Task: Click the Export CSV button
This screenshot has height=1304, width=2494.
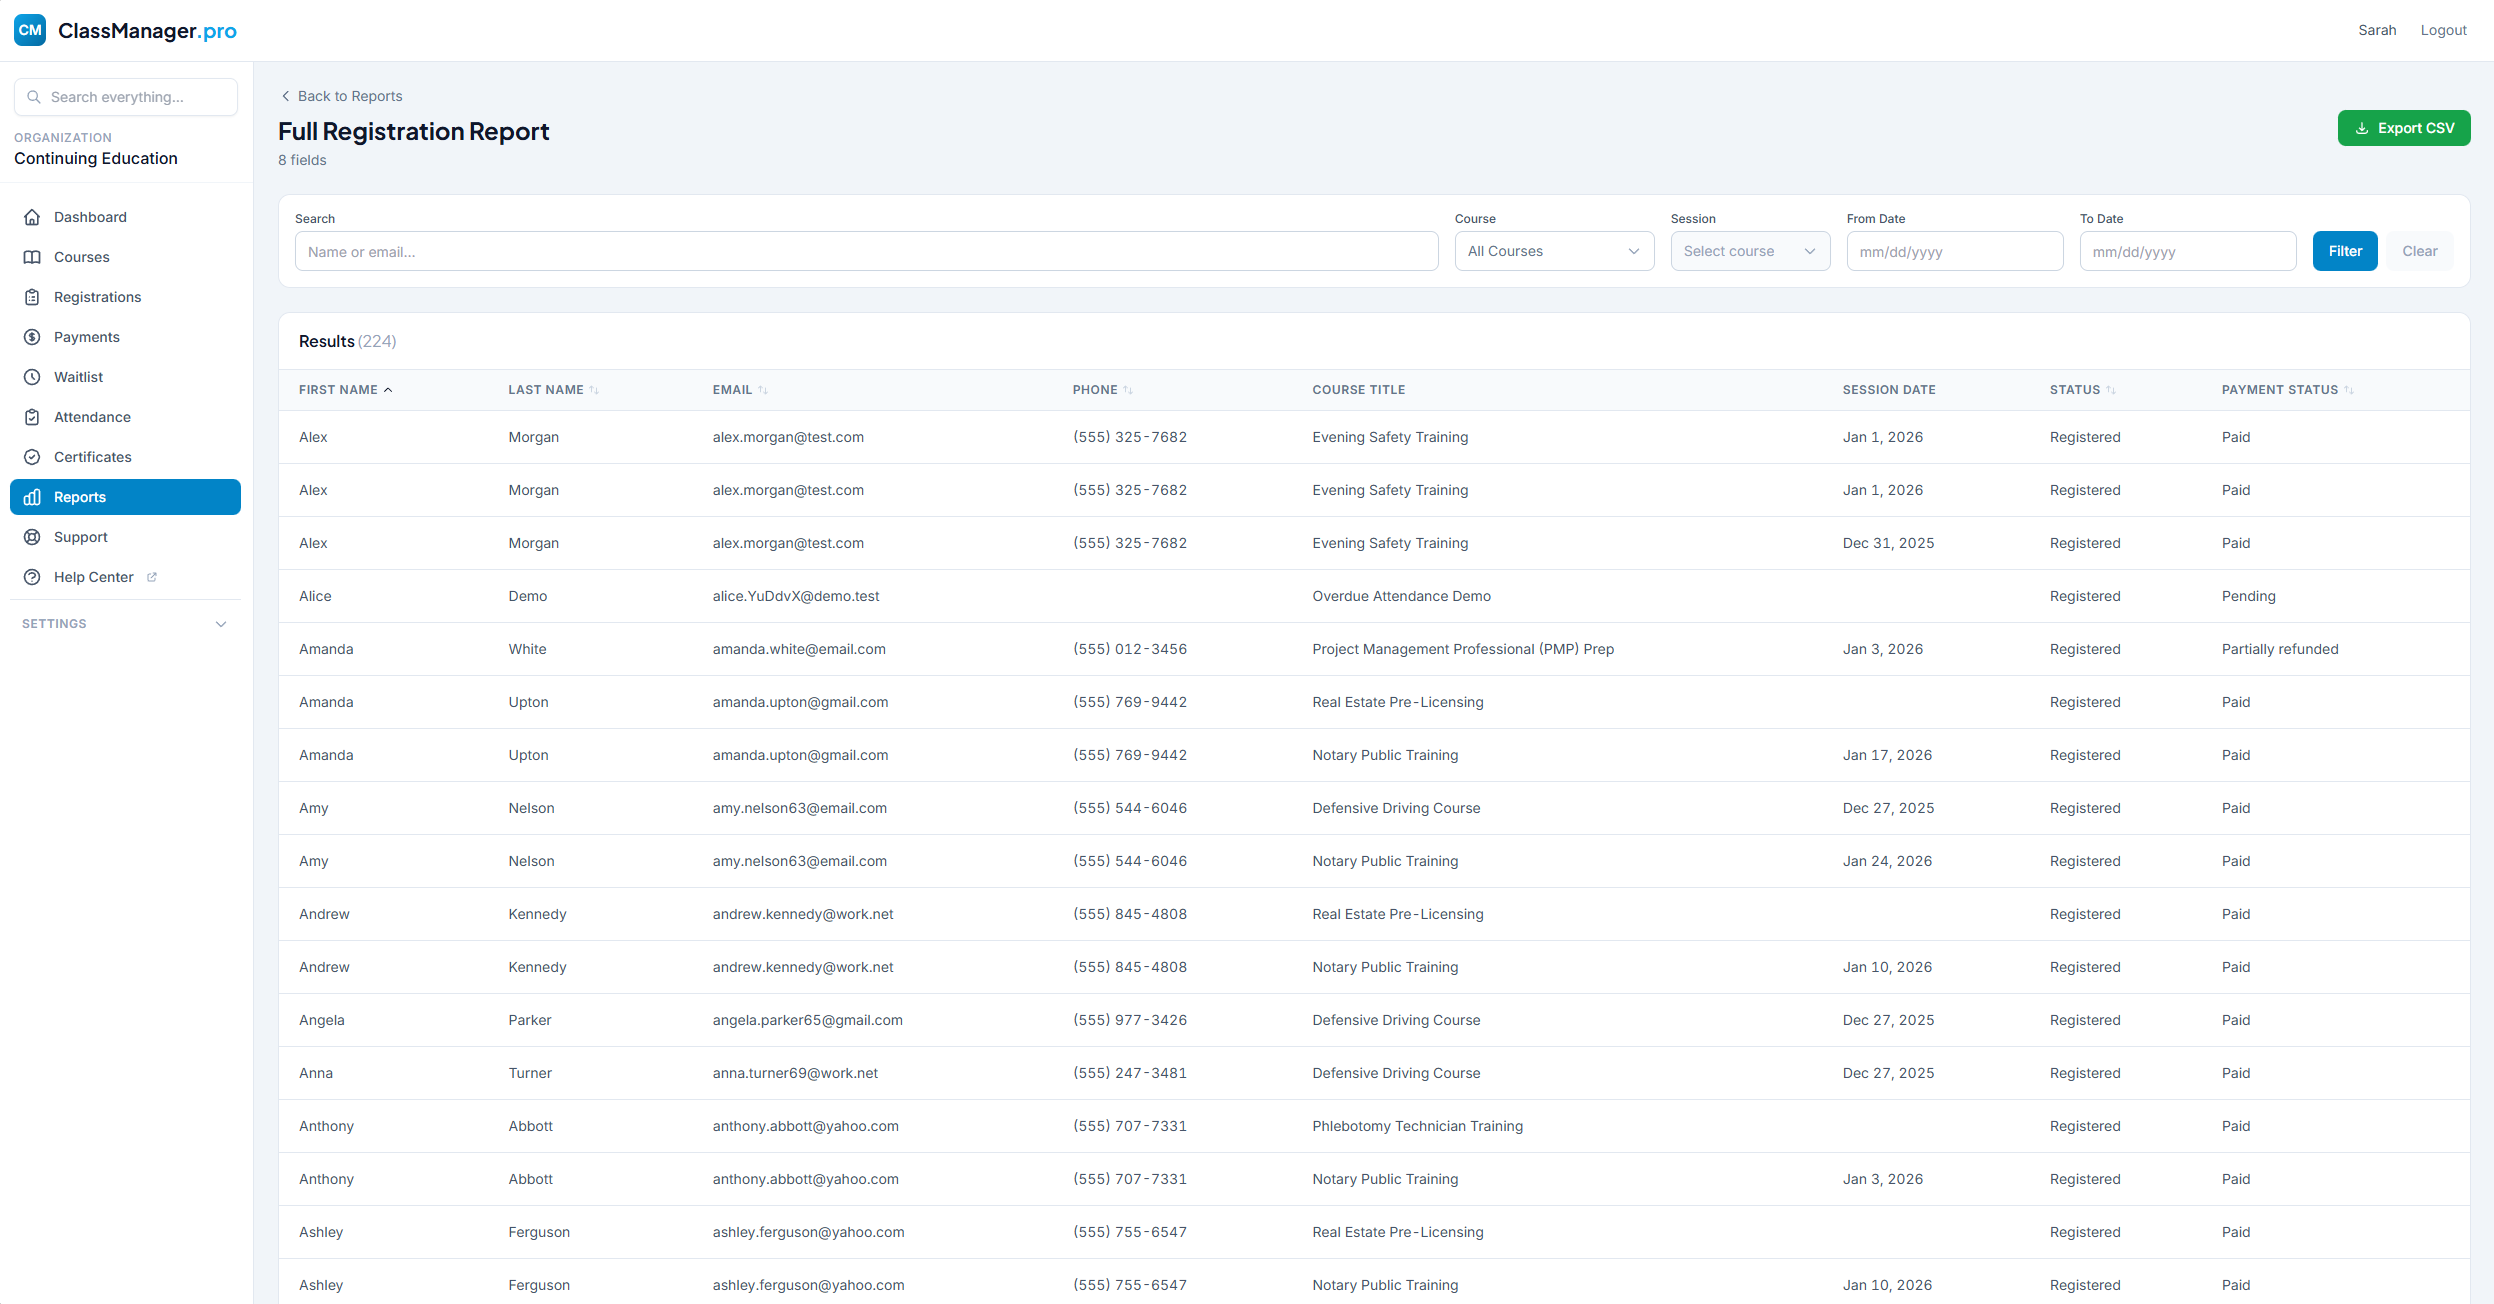Action: [2403, 128]
